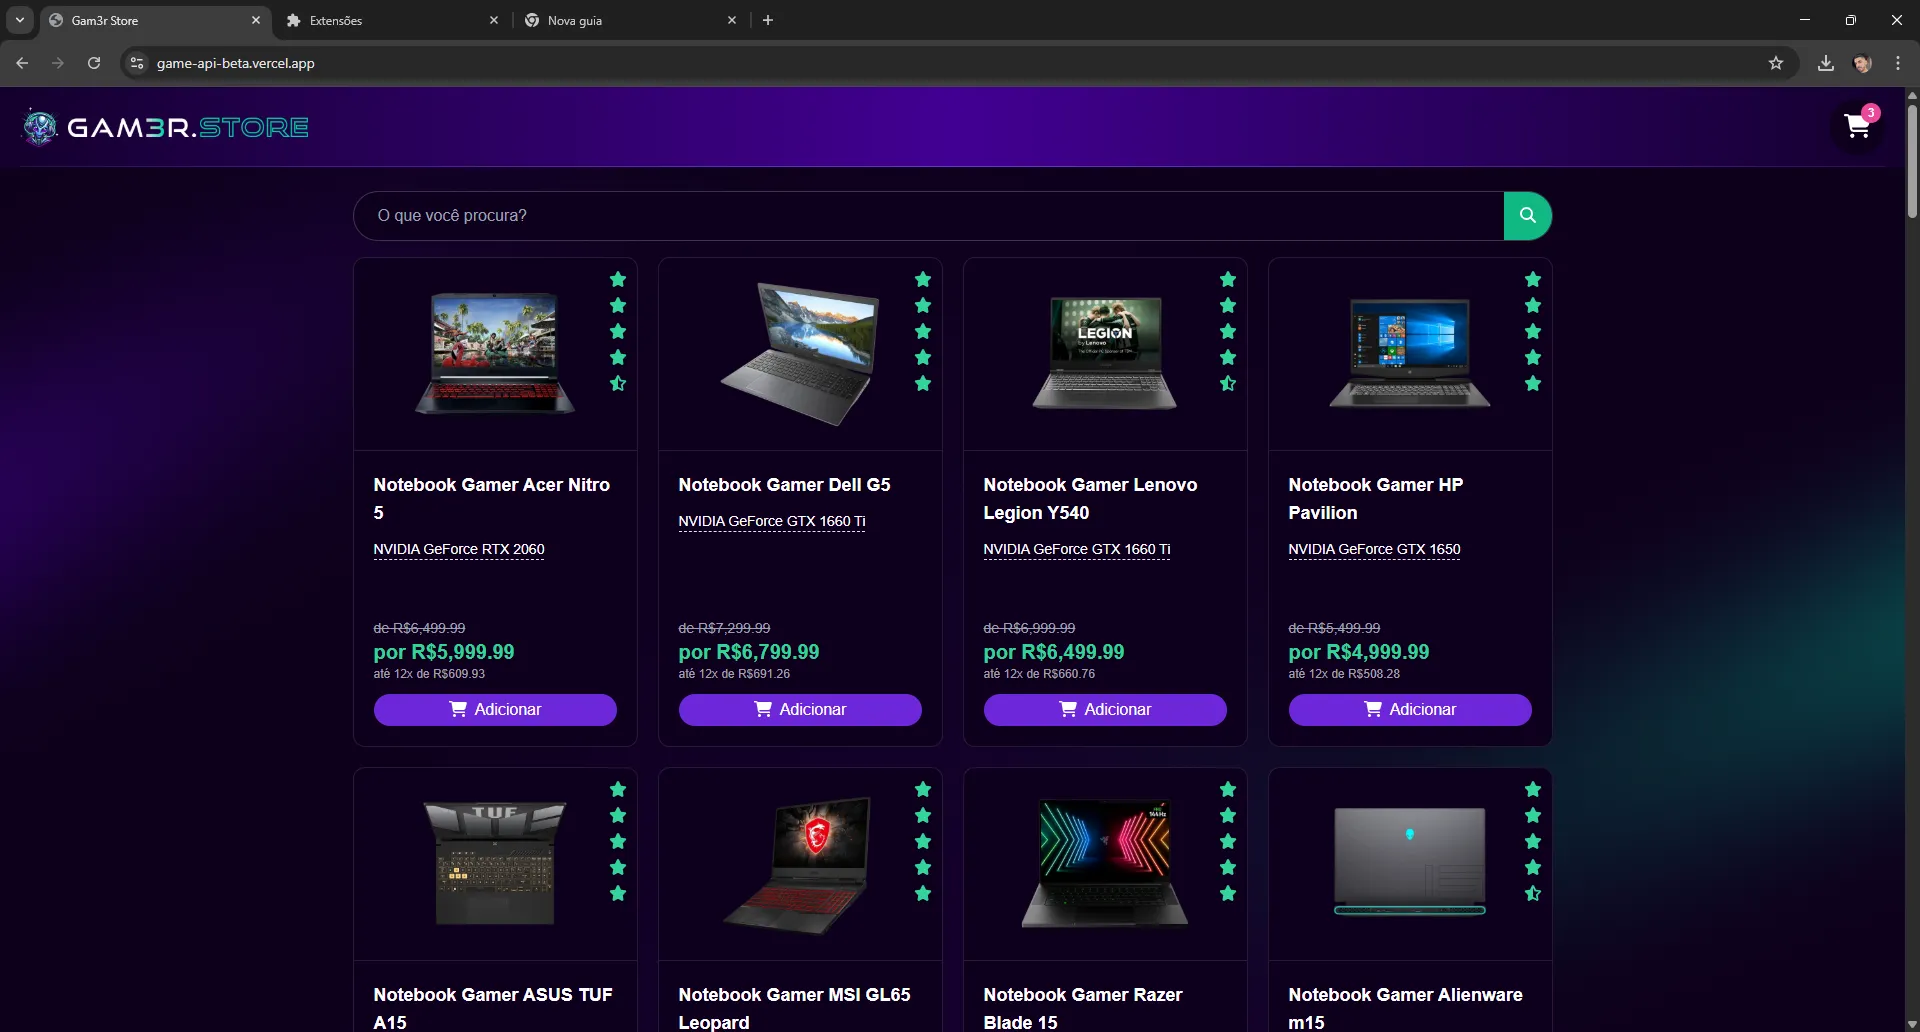
Task: Click the Notebook Gamer Alienware m15 title
Action: 1406,1008
